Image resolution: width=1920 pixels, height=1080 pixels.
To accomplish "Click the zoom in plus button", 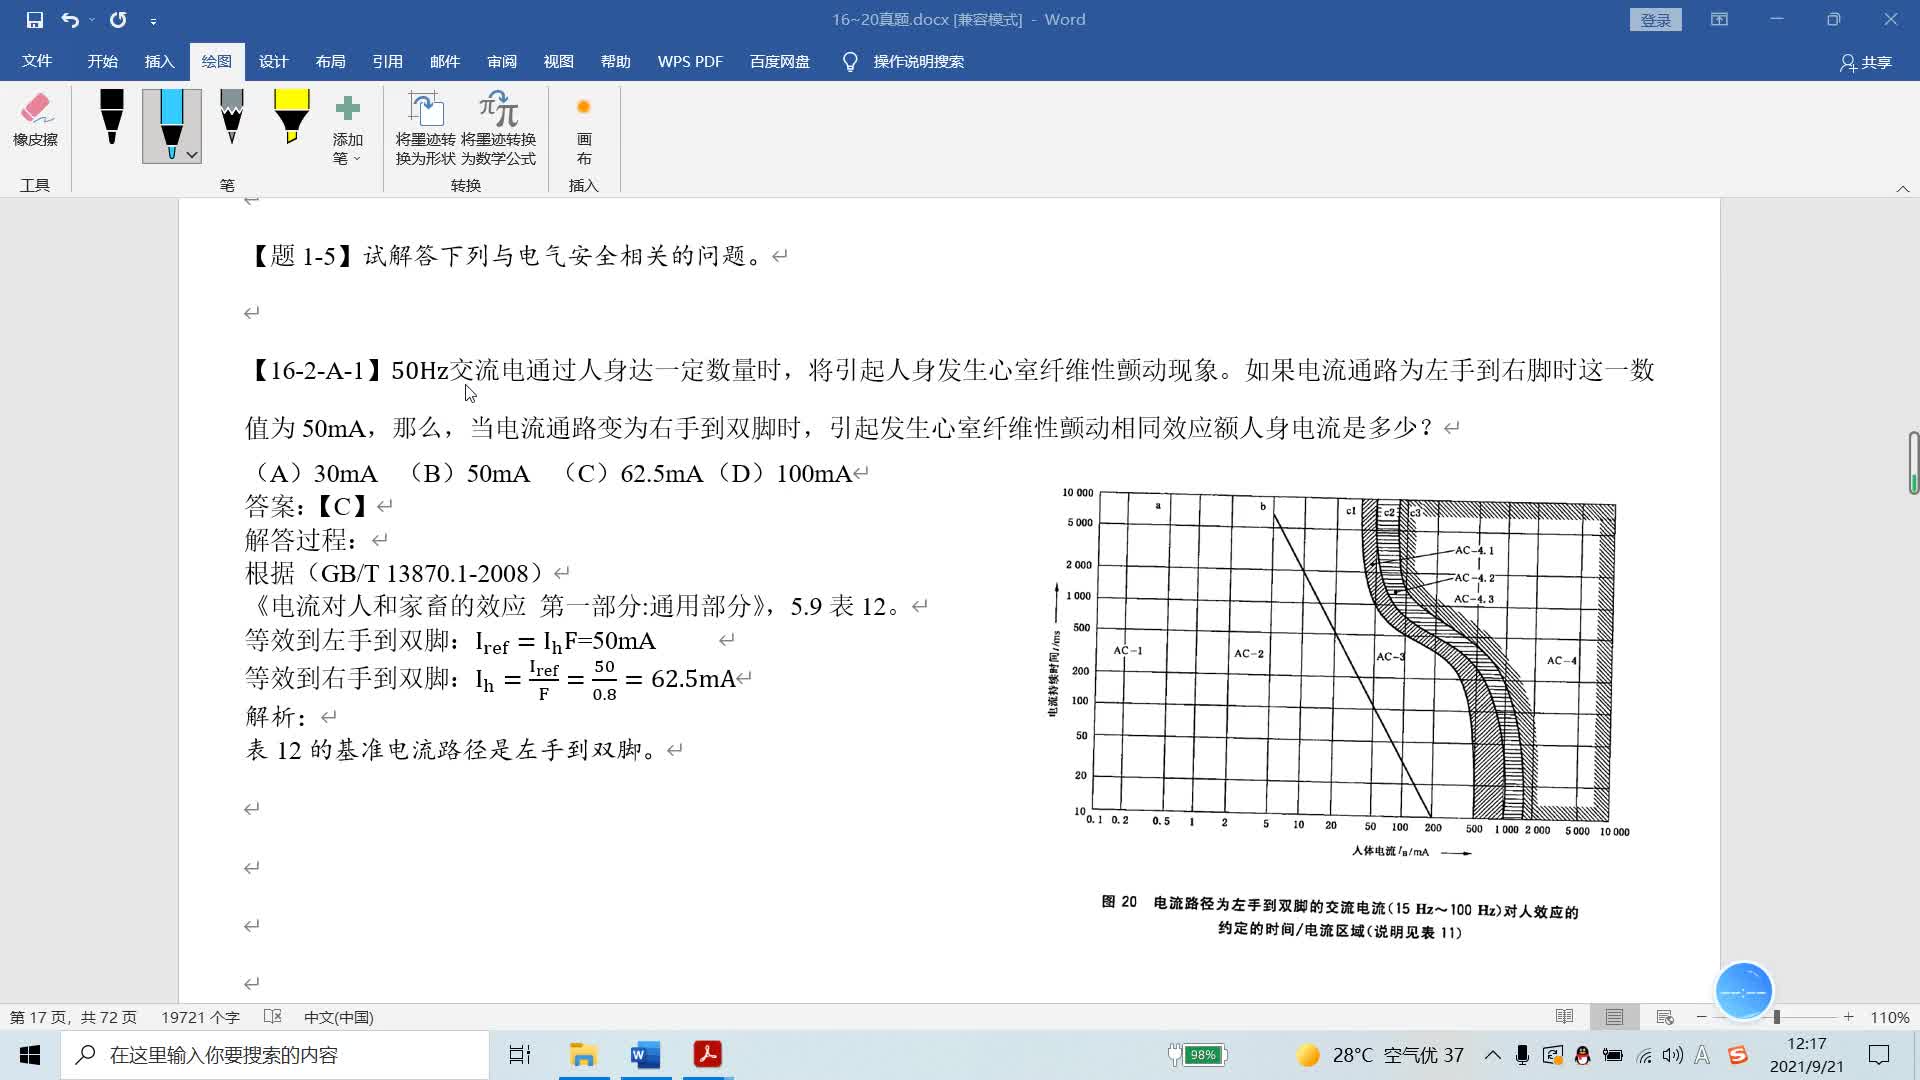I will (x=1848, y=1017).
